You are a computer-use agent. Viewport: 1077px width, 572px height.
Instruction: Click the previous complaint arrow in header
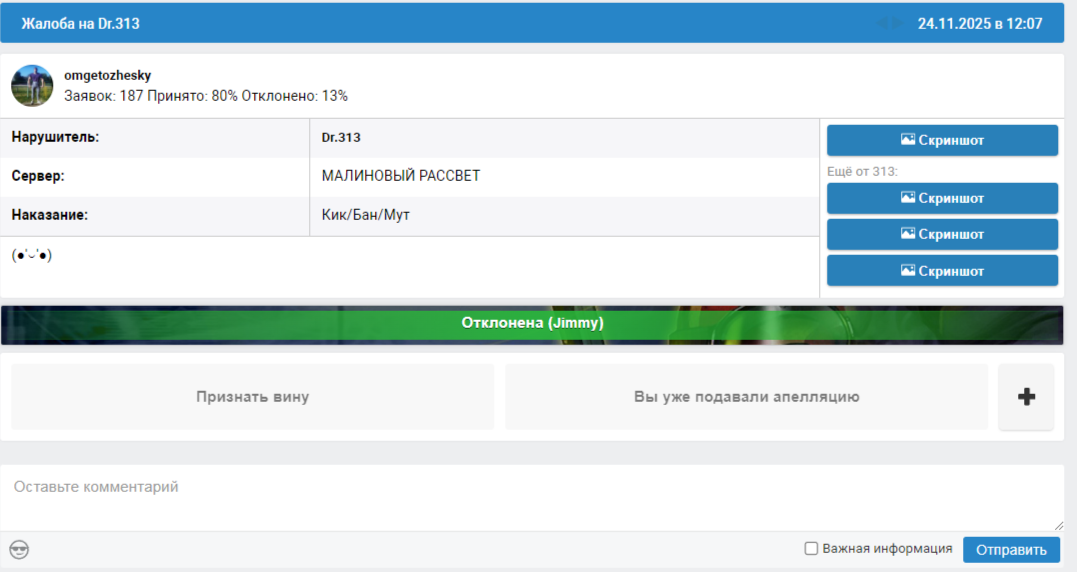coord(882,23)
